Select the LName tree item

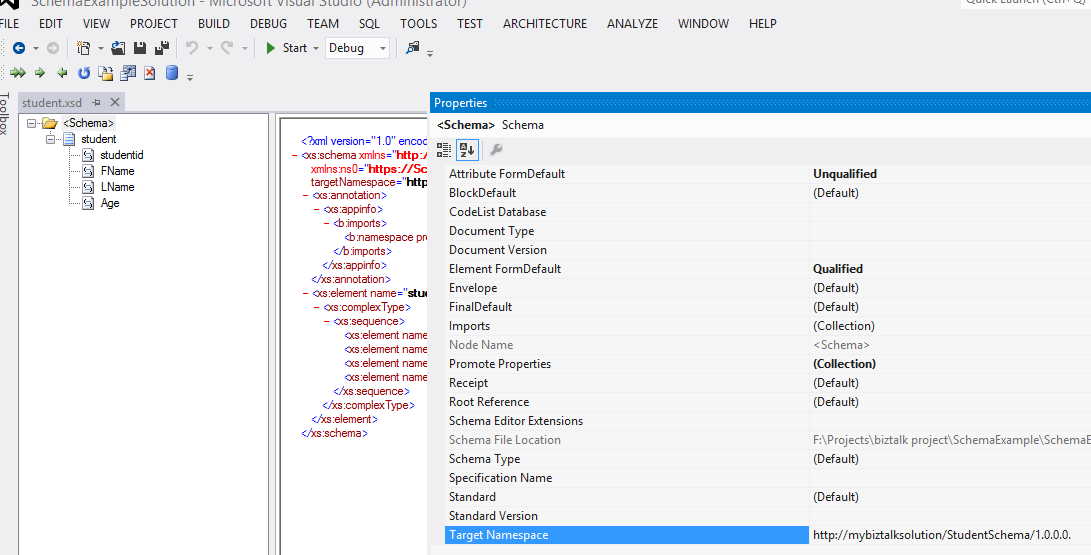click(118, 187)
